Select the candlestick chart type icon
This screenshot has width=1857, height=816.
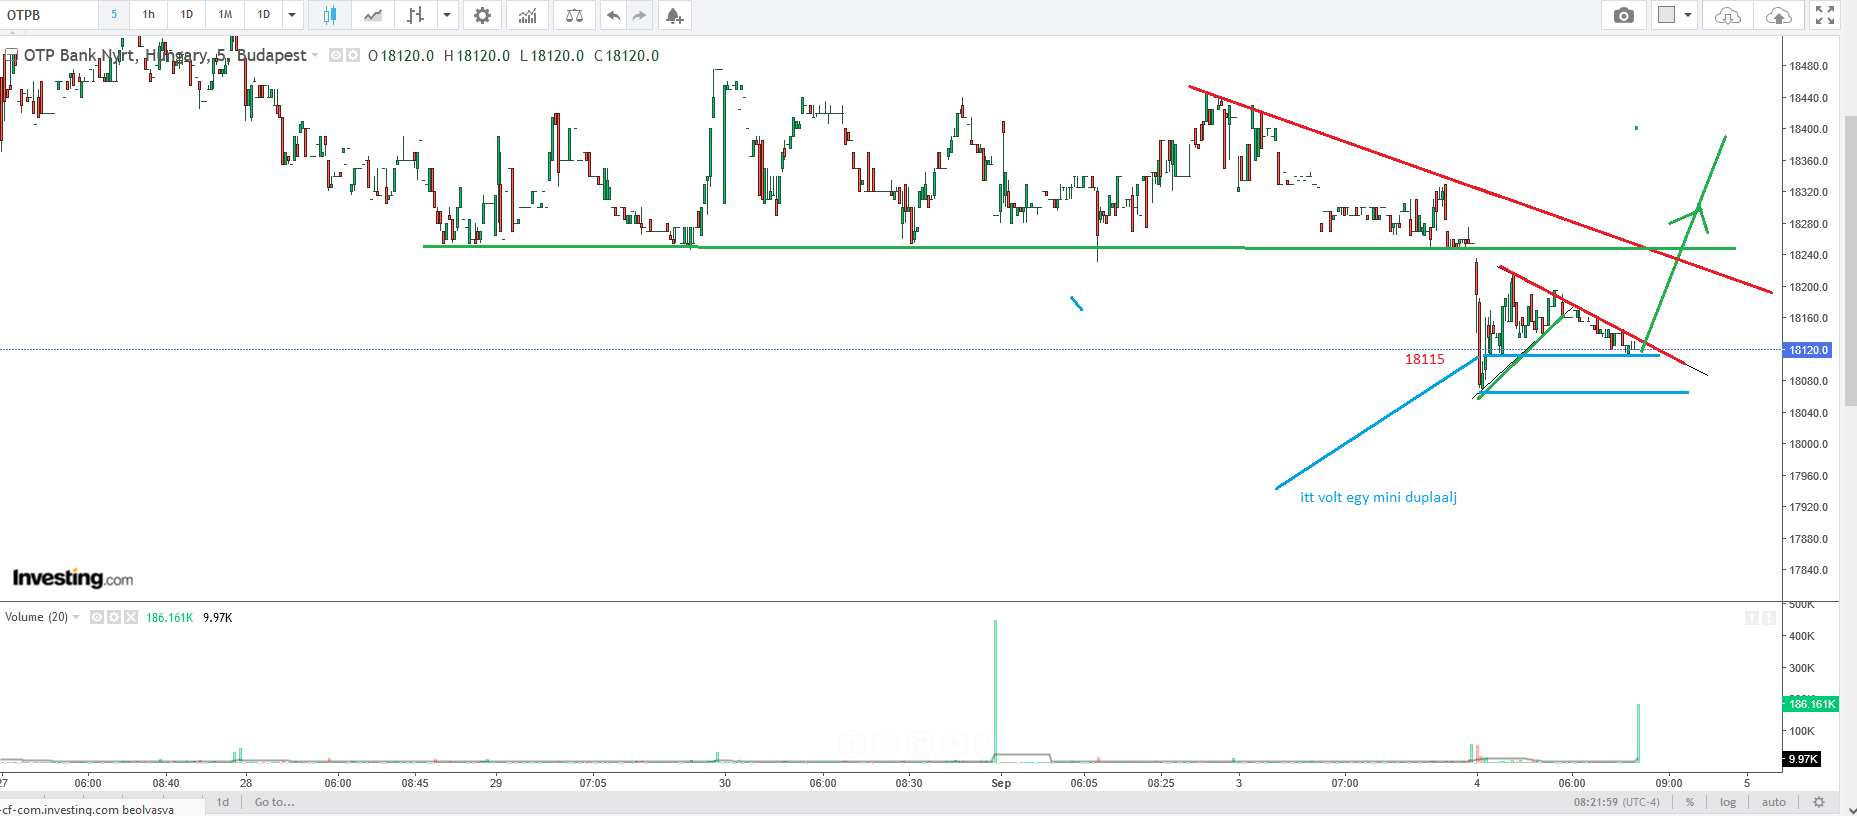coord(330,15)
